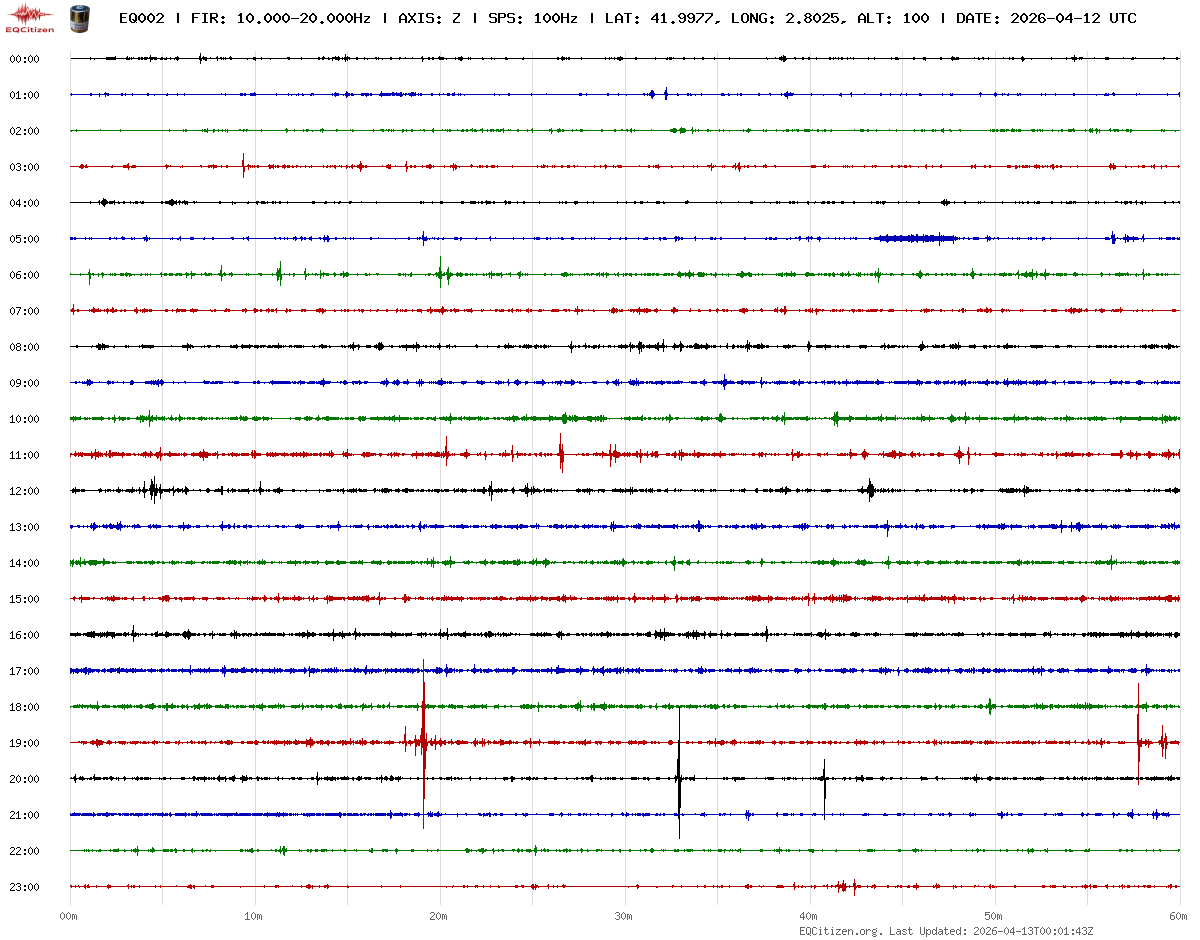
Task: Click the large red spike on the 19:00 trace
Action: (424, 742)
